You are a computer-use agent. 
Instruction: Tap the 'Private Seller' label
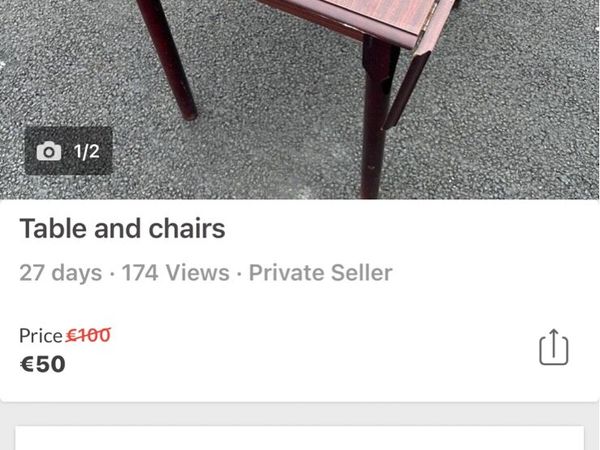coord(321,273)
